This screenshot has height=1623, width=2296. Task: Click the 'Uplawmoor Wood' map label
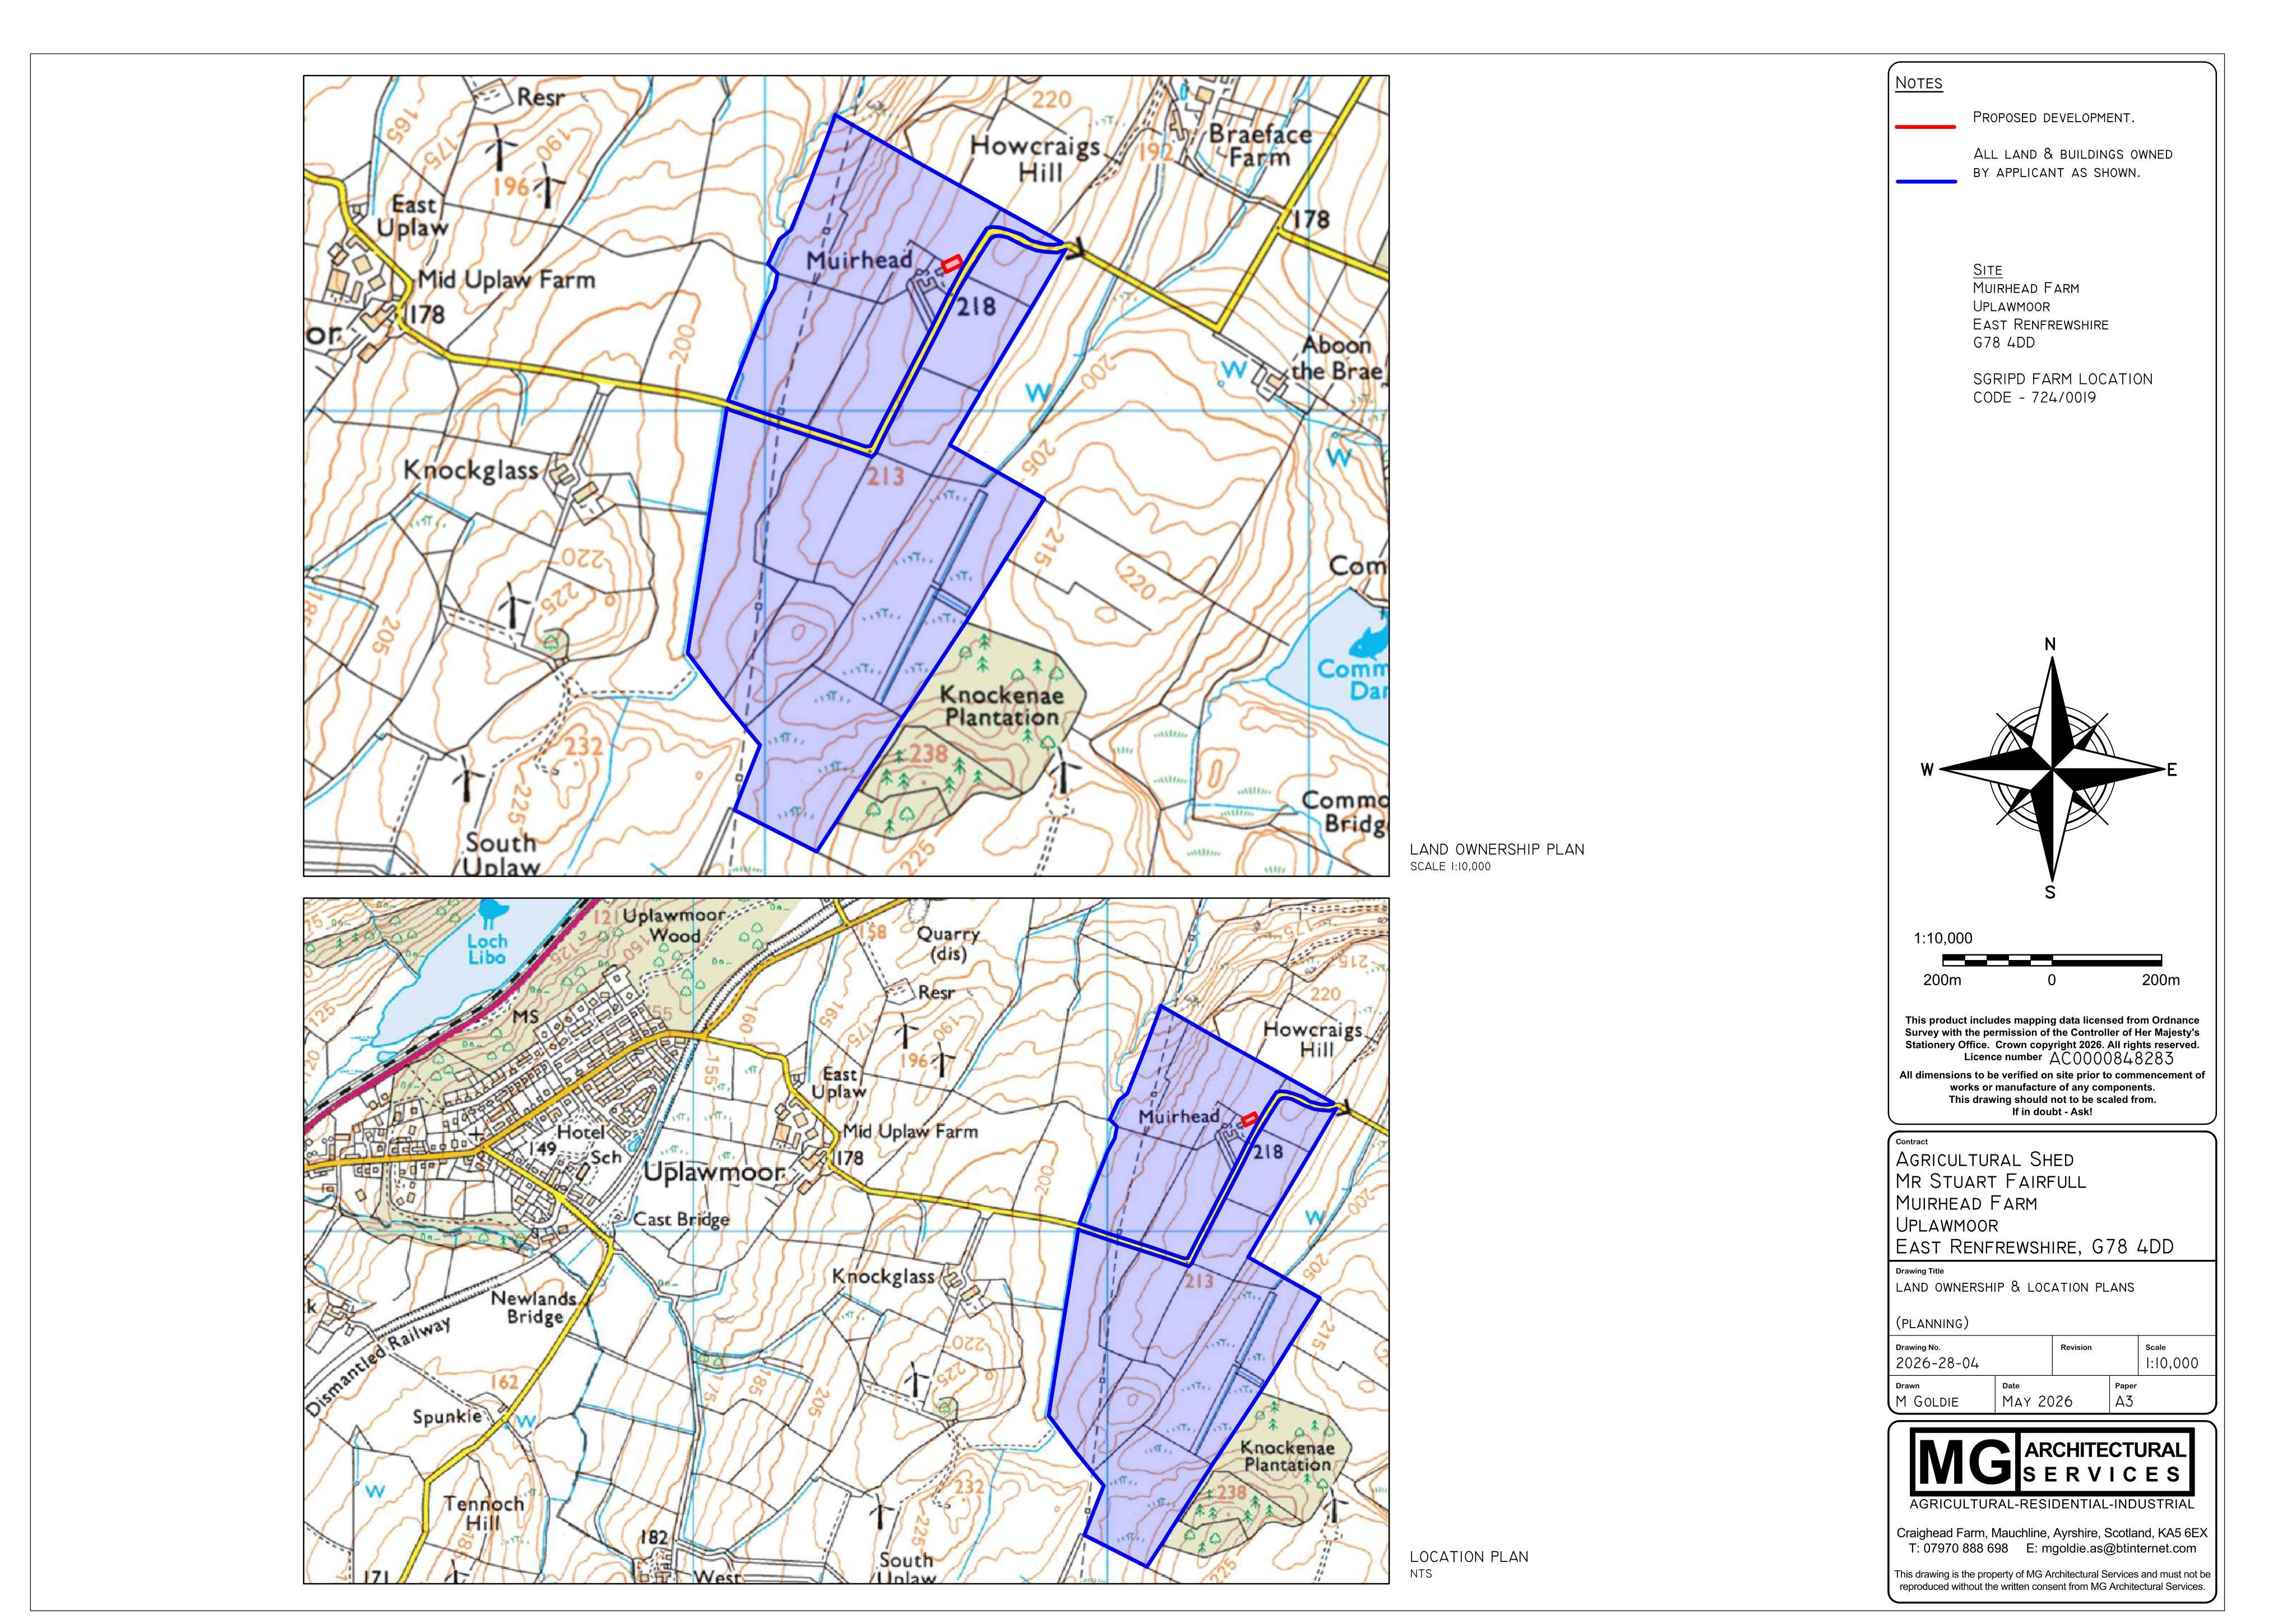[x=674, y=925]
